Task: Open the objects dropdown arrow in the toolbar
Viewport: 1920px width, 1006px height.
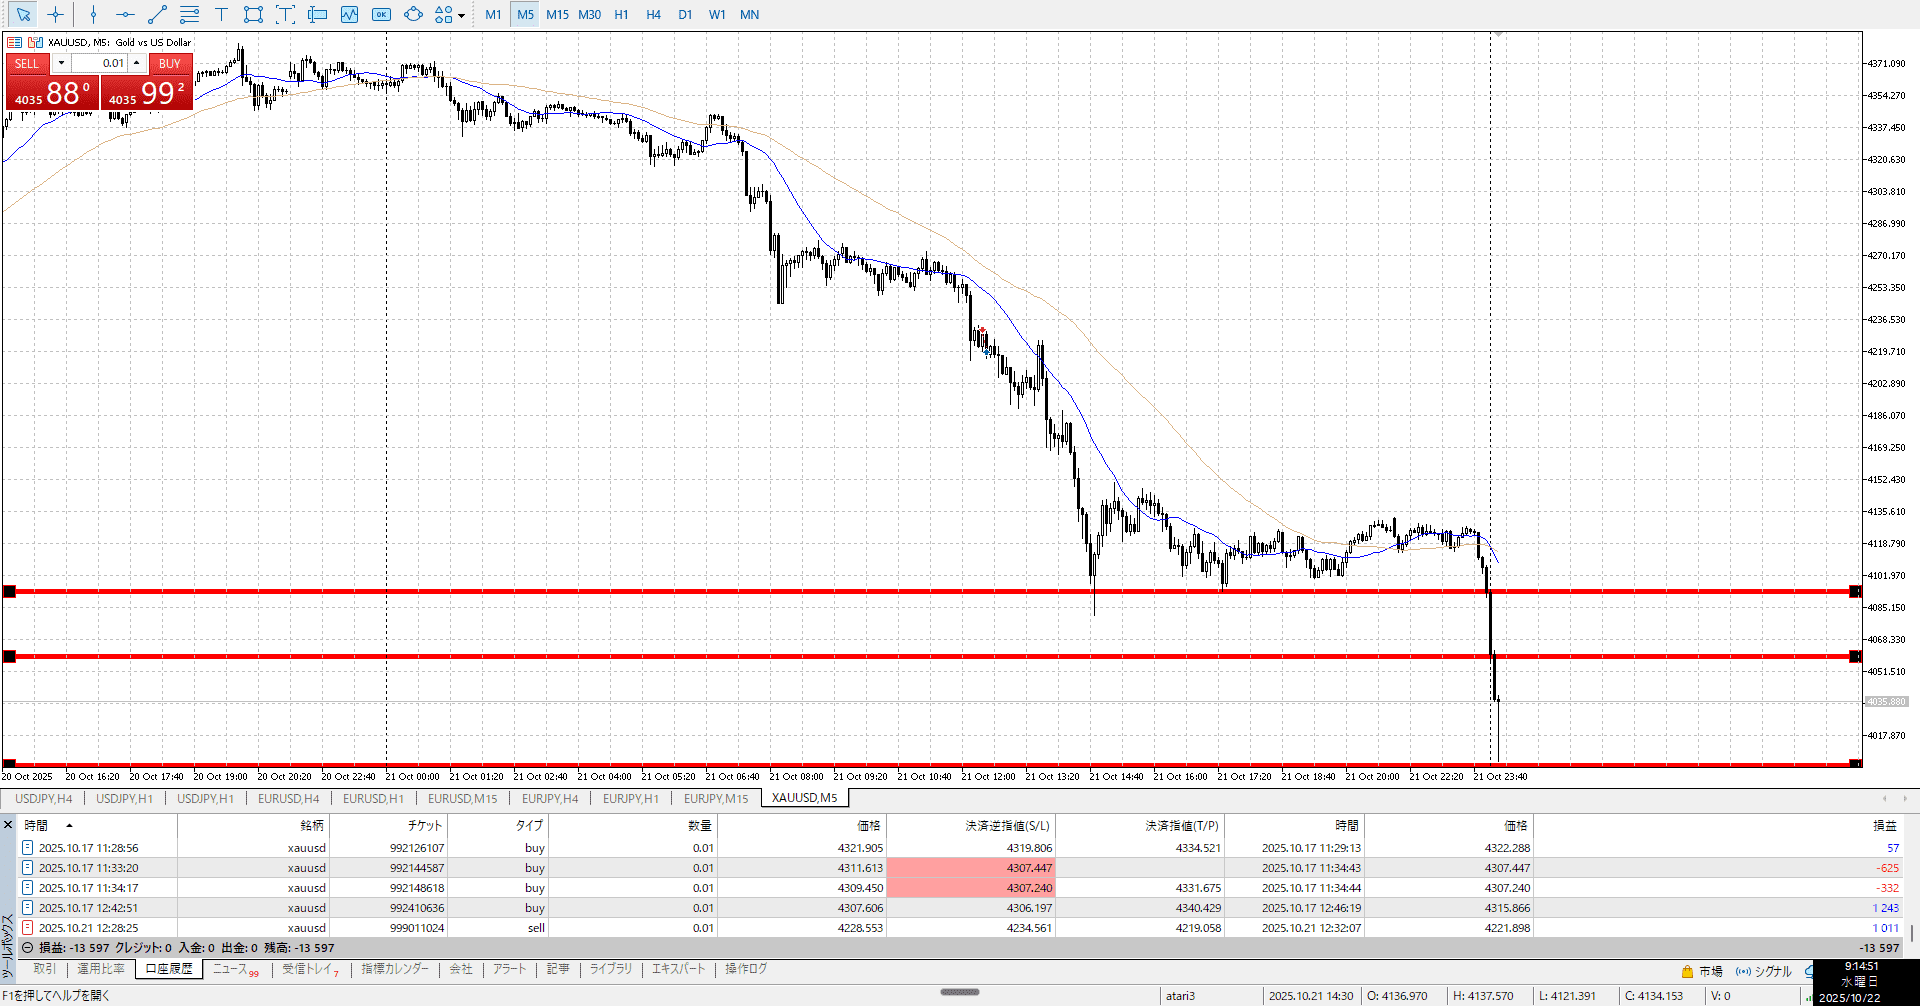Action: click(461, 16)
